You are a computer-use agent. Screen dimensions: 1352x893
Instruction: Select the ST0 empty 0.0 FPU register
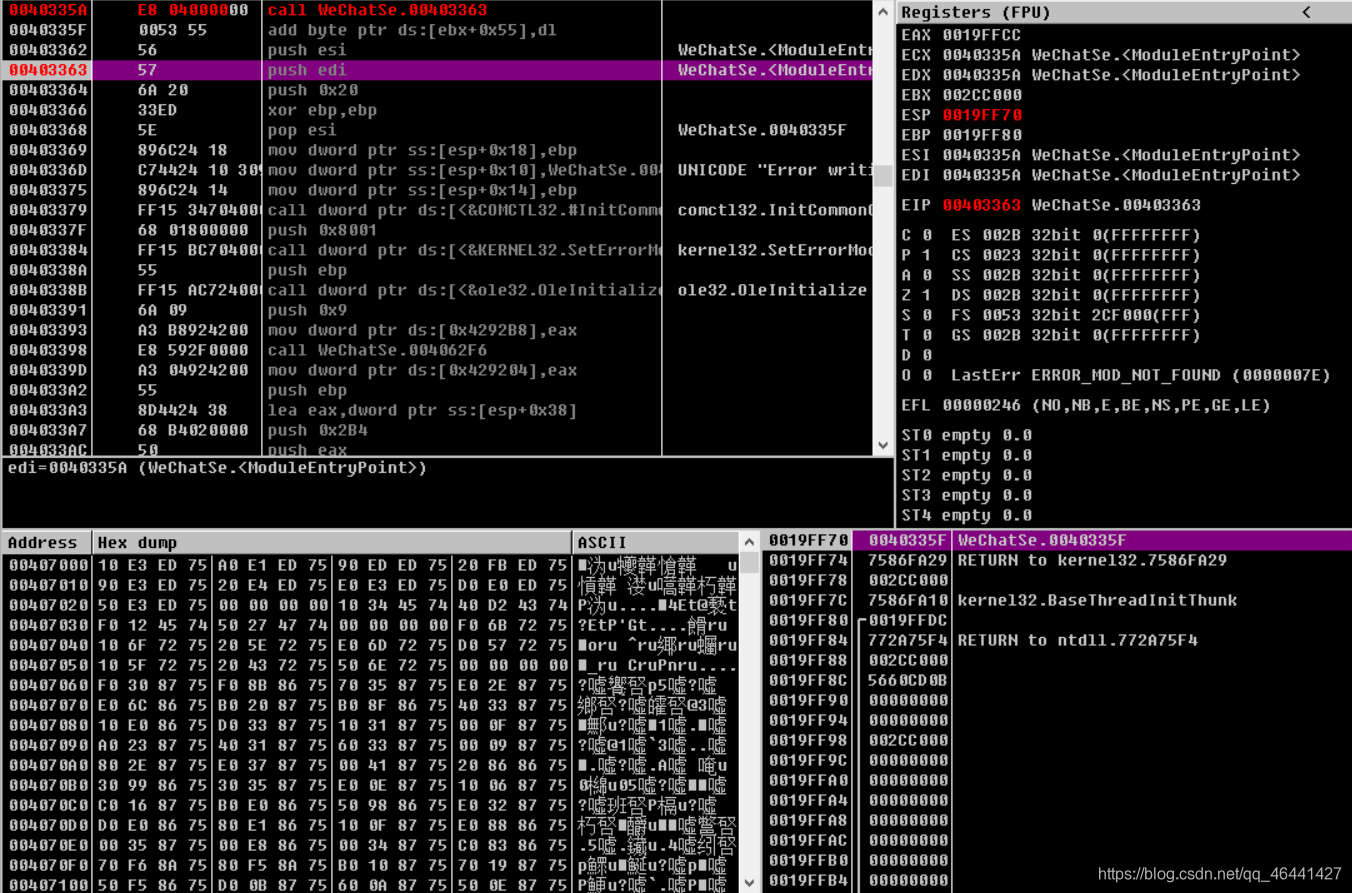point(966,435)
